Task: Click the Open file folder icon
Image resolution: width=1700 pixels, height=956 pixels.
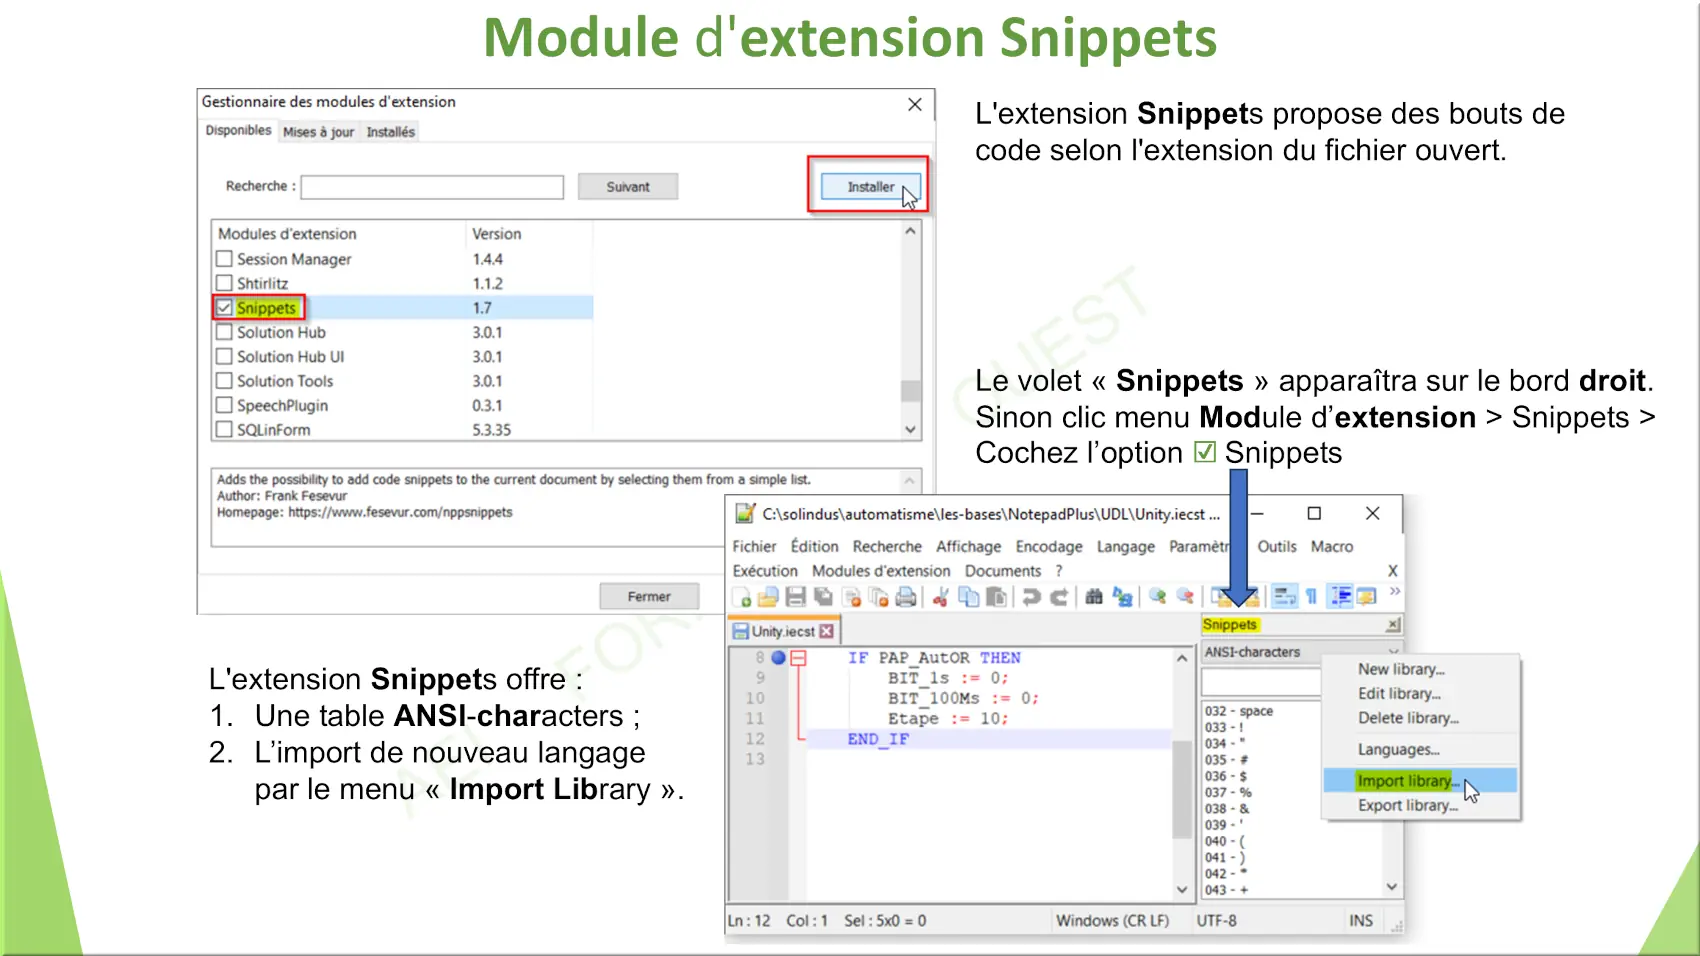Action: [x=768, y=597]
